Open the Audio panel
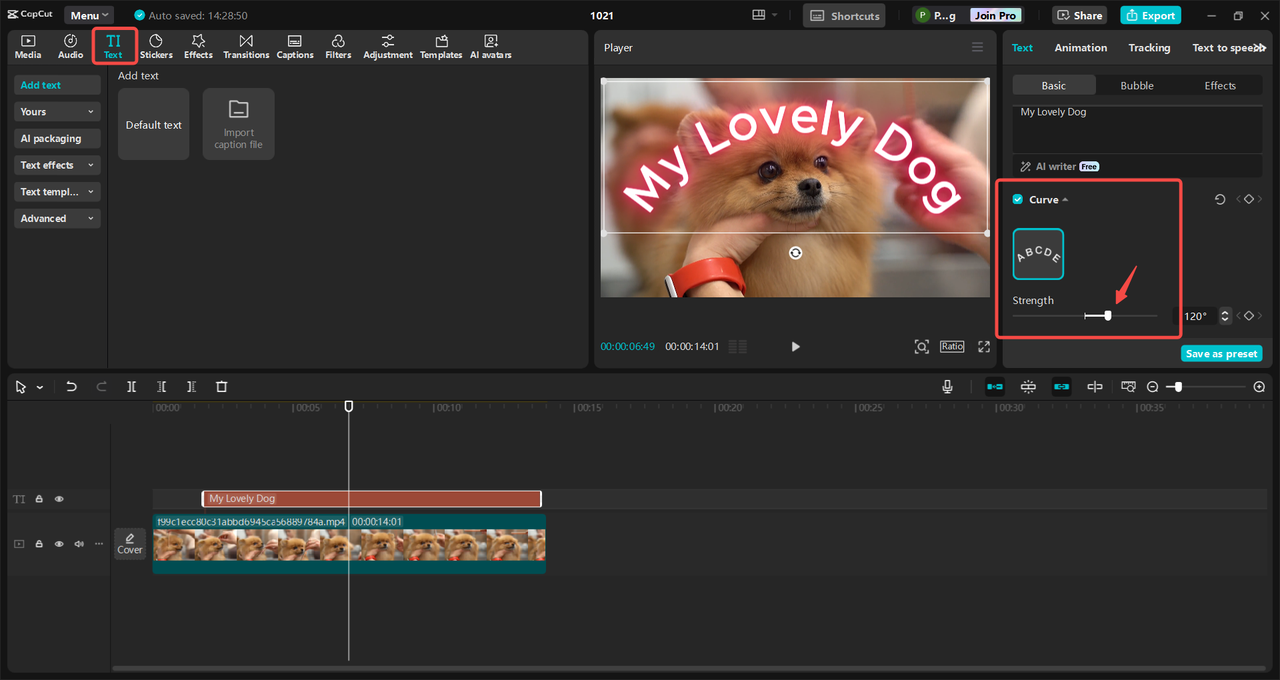The height and width of the screenshot is (680, 1280). (70, 46)
